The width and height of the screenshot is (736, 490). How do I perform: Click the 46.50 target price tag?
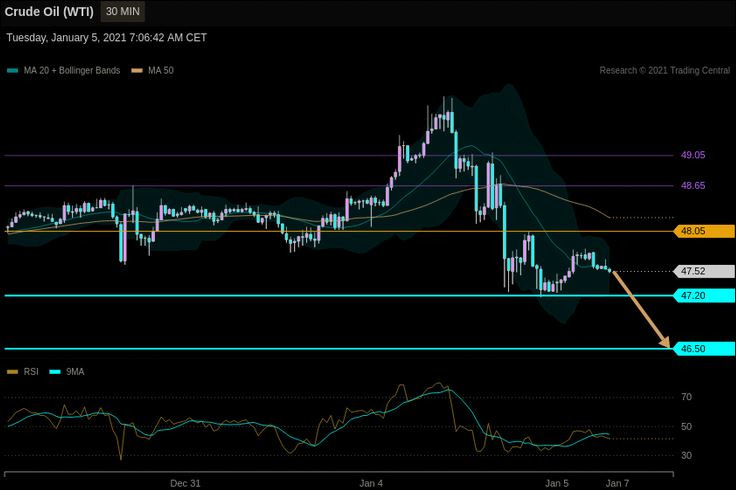coord(704,348)
